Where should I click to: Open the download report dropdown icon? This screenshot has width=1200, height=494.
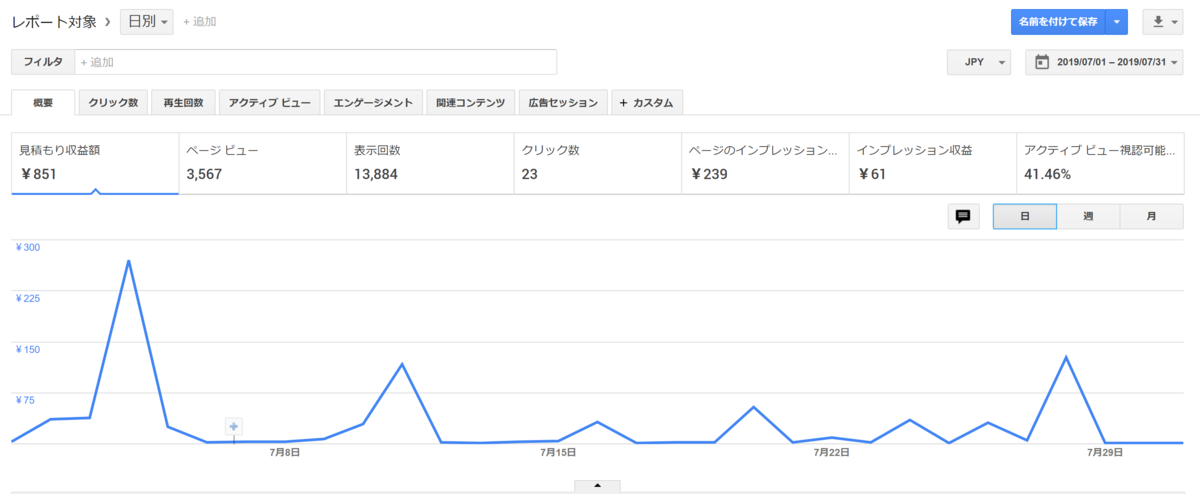(1165, 21)
